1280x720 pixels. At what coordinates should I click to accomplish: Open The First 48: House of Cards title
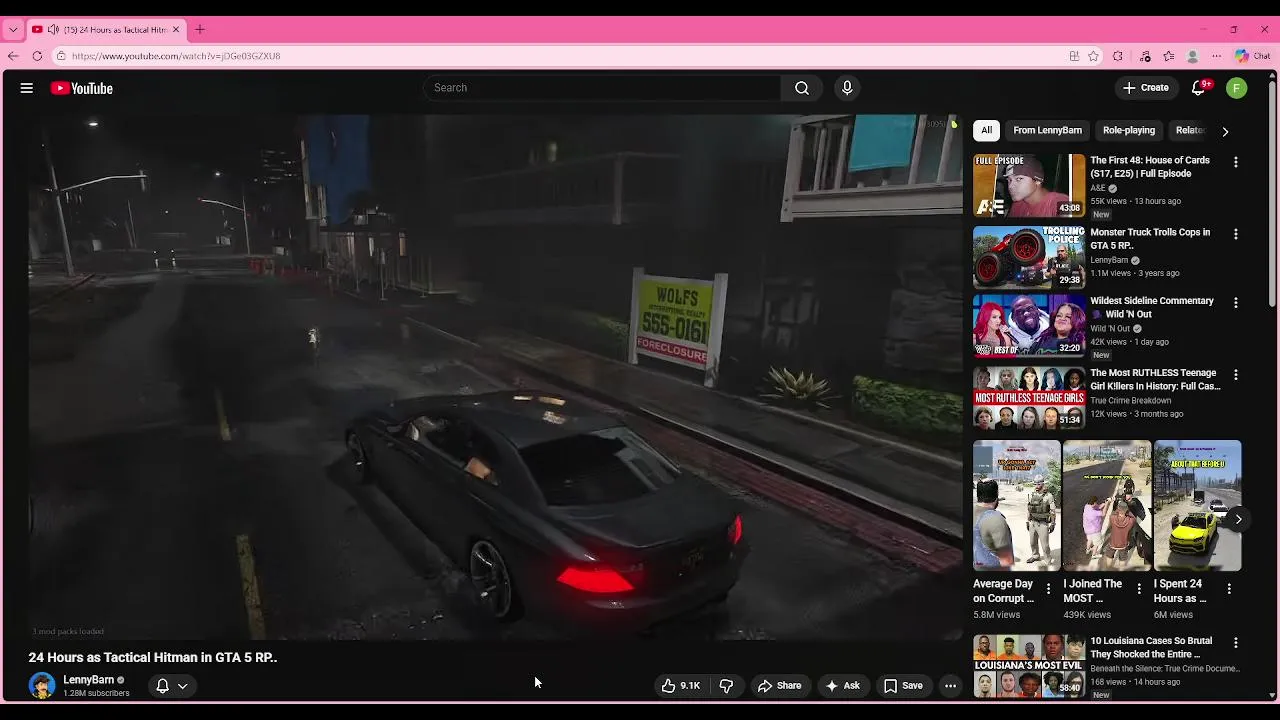[x=1150, y=167]
